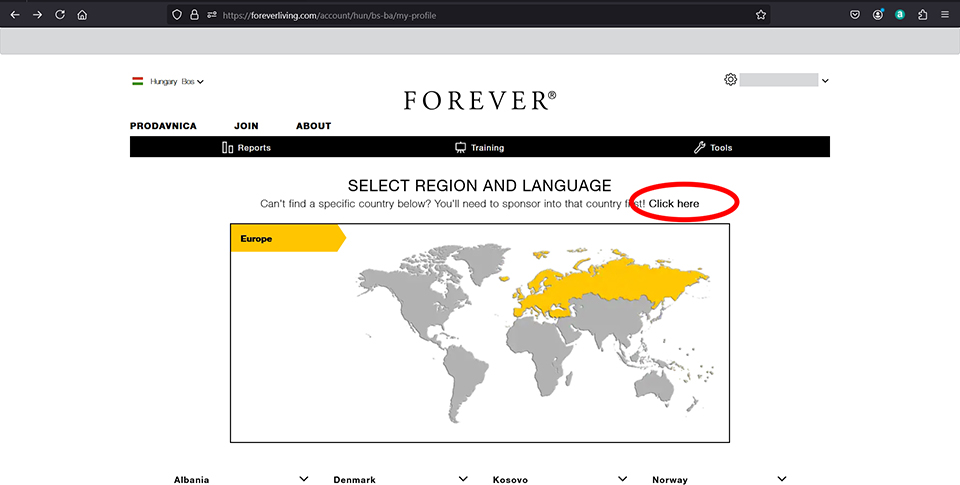Image resolution: width=960 pixels, height=485 pixels.
Task: Click the Hungarian flag icon
Action: [138, 81]
